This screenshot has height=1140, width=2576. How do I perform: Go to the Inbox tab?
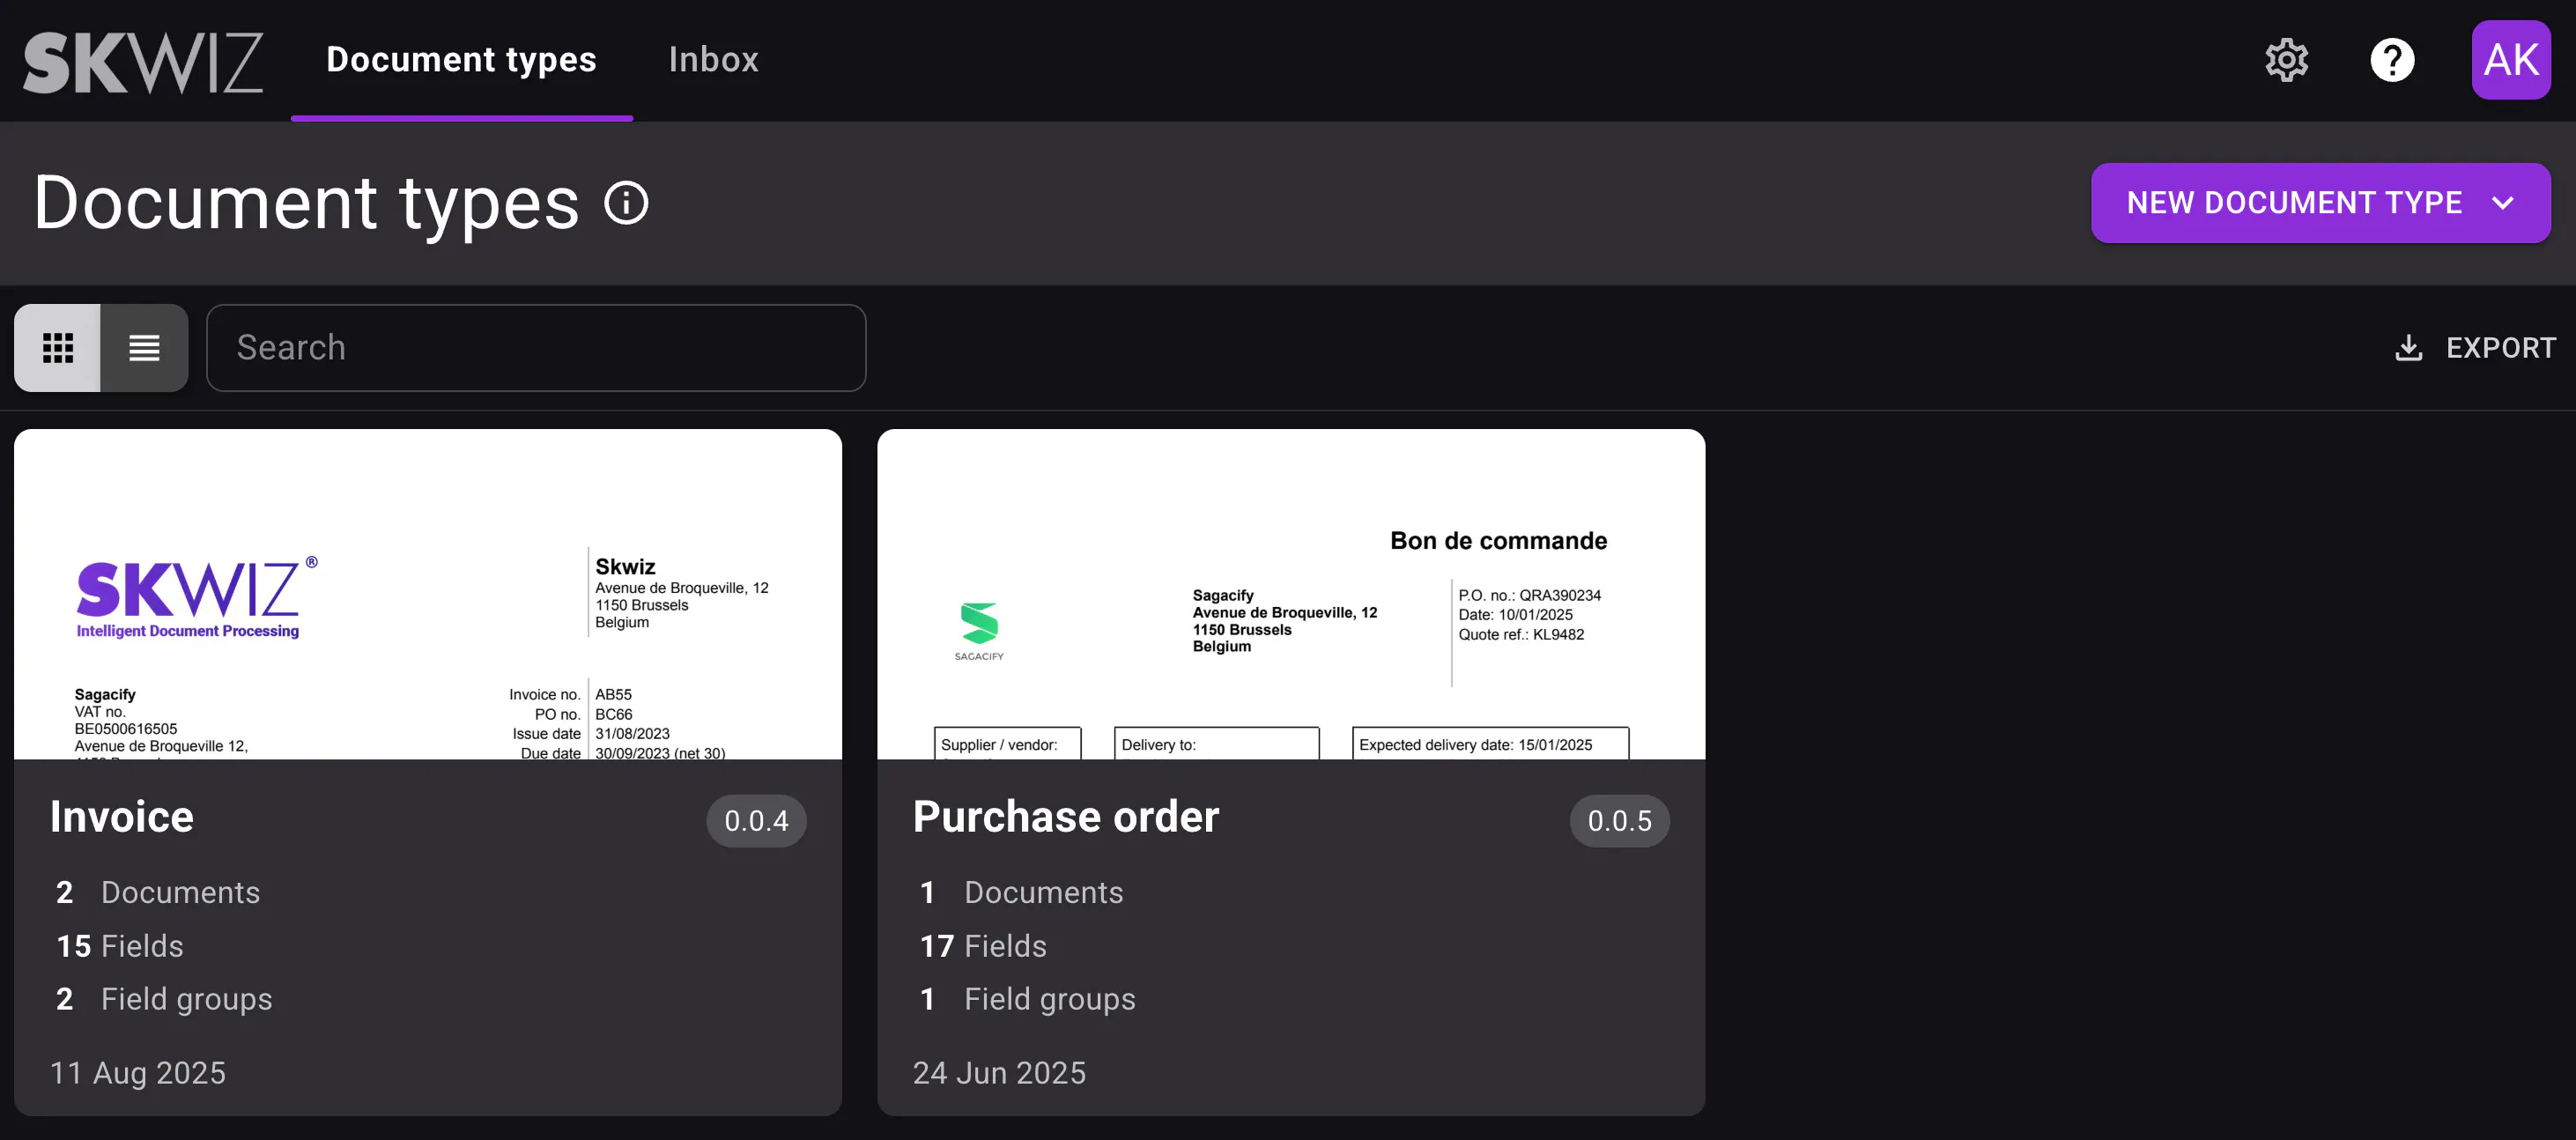(x=713, y=60)
